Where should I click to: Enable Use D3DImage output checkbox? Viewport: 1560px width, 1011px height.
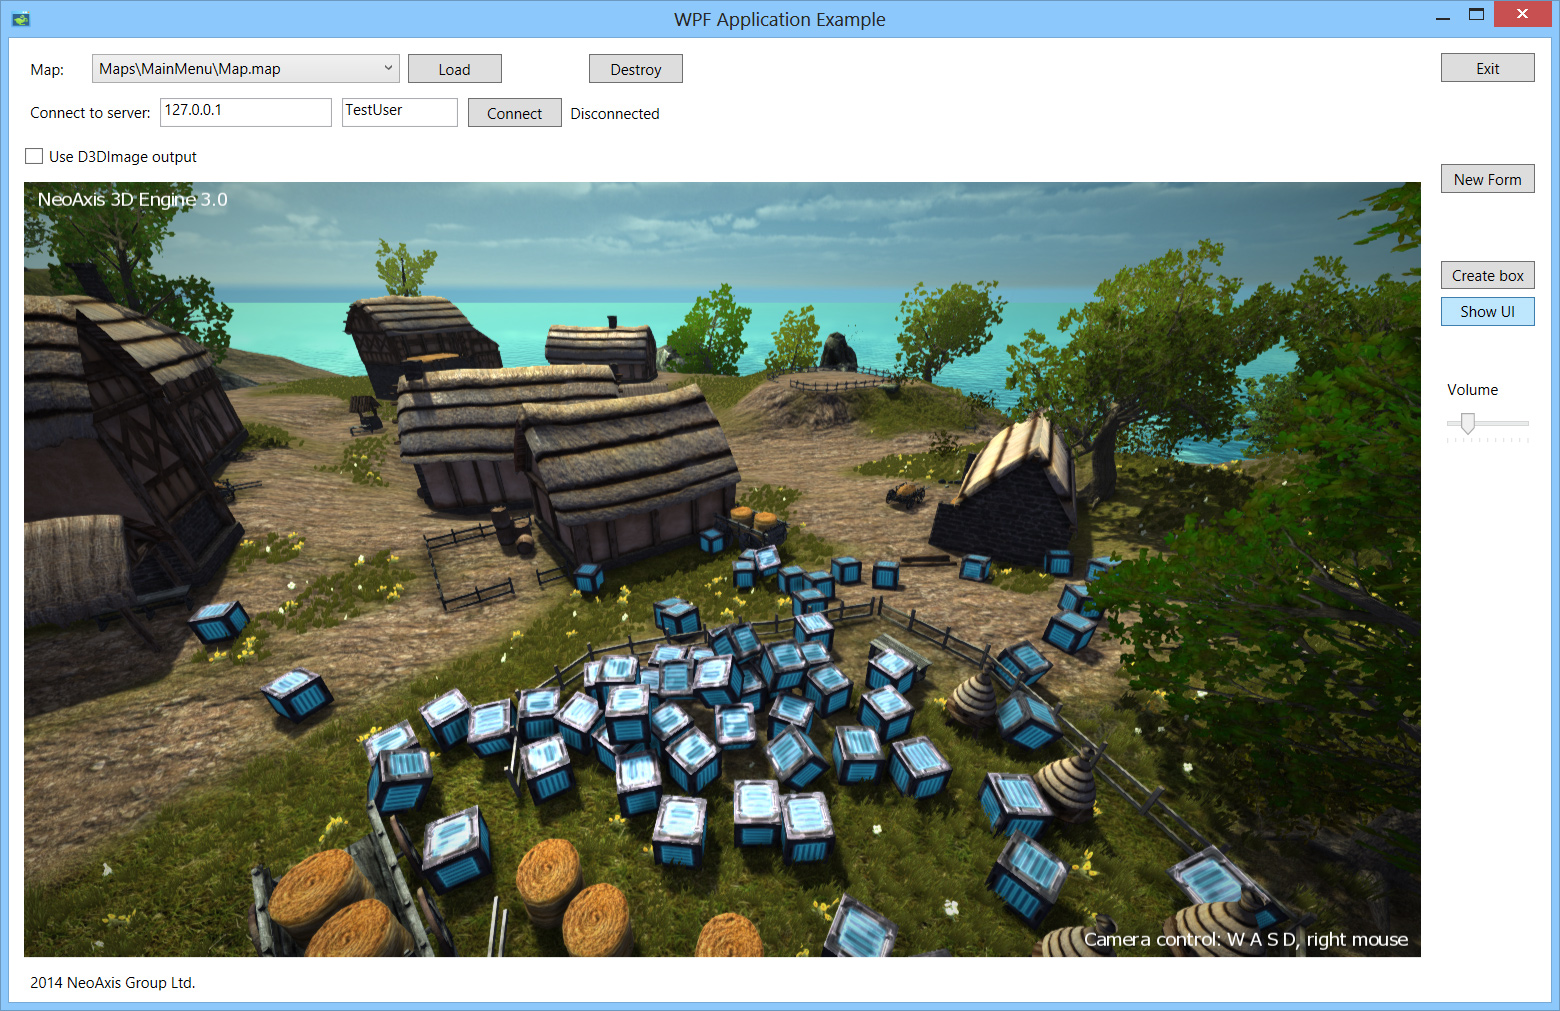pos(35,156)
